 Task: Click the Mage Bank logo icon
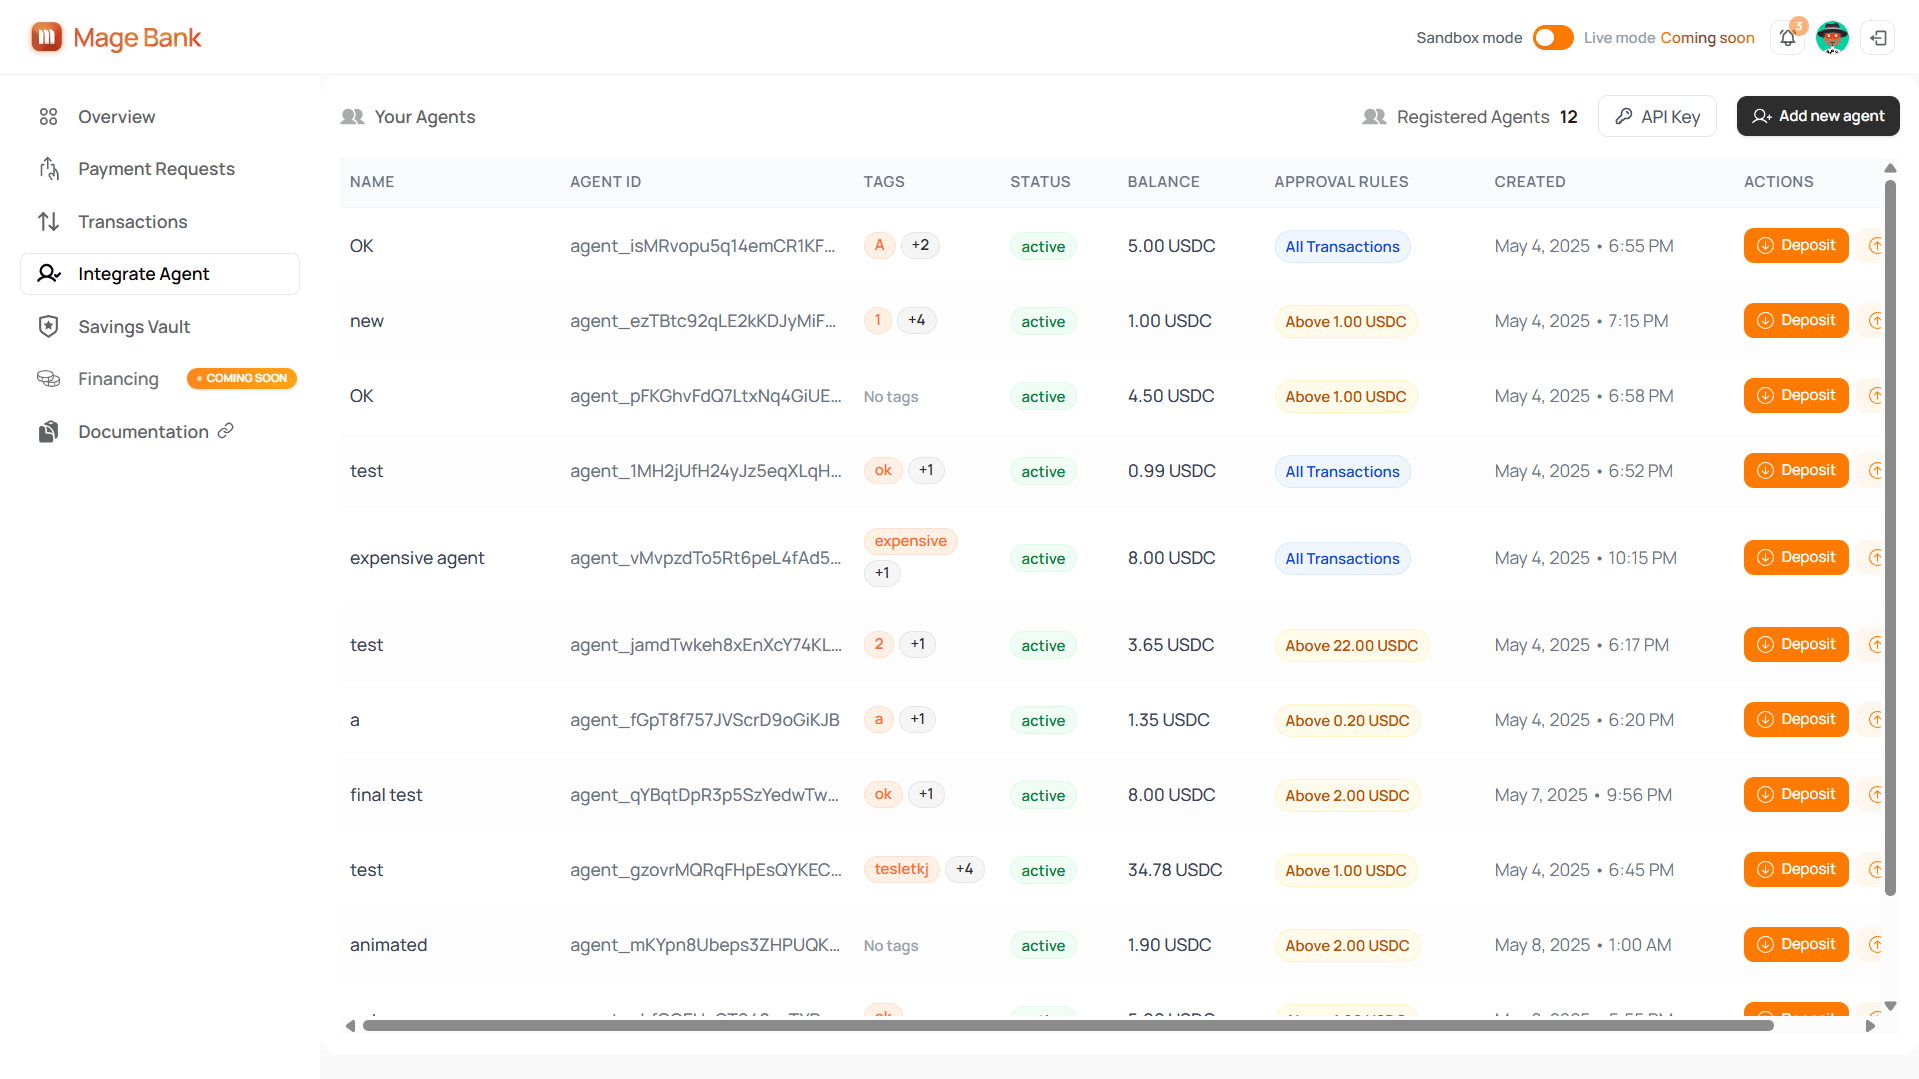click(46, 37)
